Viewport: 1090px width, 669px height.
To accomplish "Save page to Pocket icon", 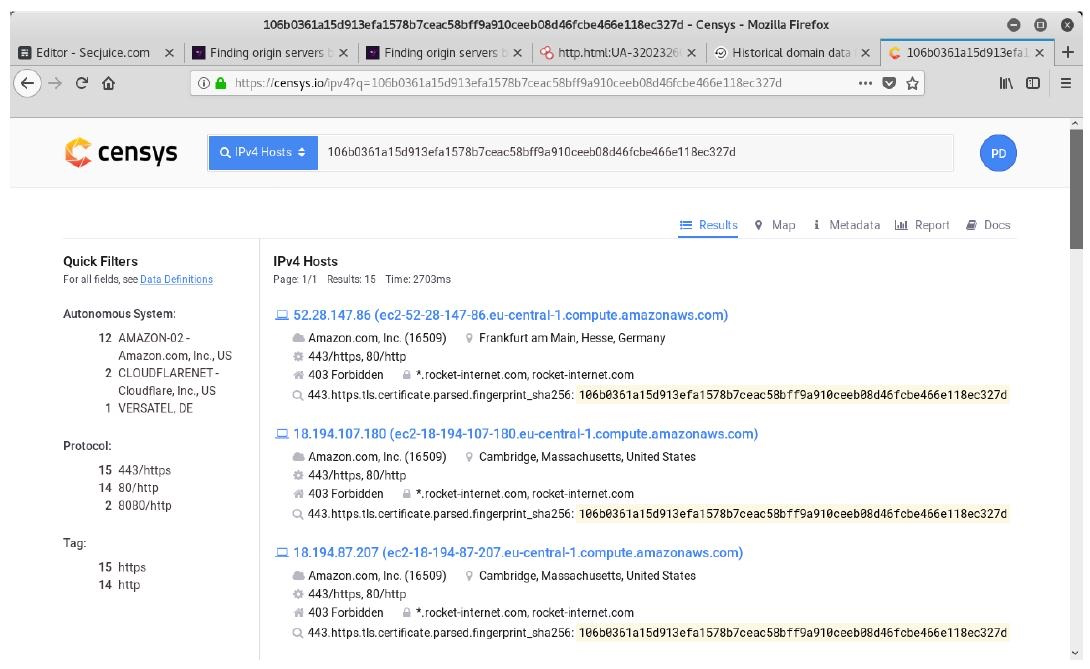I will (889, 83).
